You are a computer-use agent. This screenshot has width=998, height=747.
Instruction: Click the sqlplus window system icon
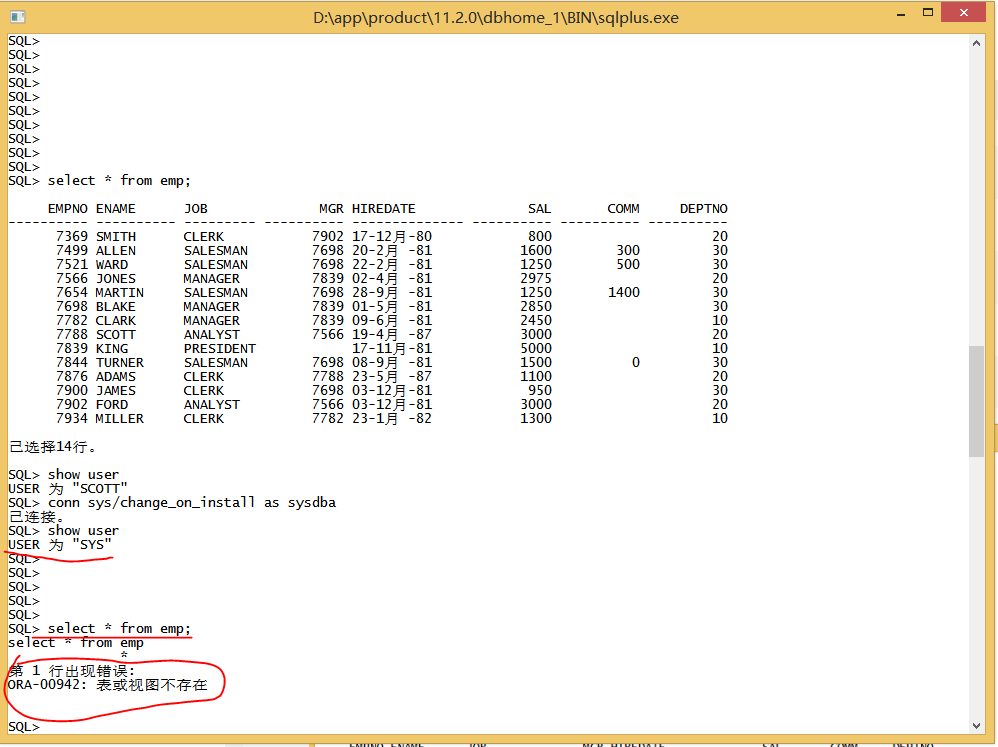[18, 17]
